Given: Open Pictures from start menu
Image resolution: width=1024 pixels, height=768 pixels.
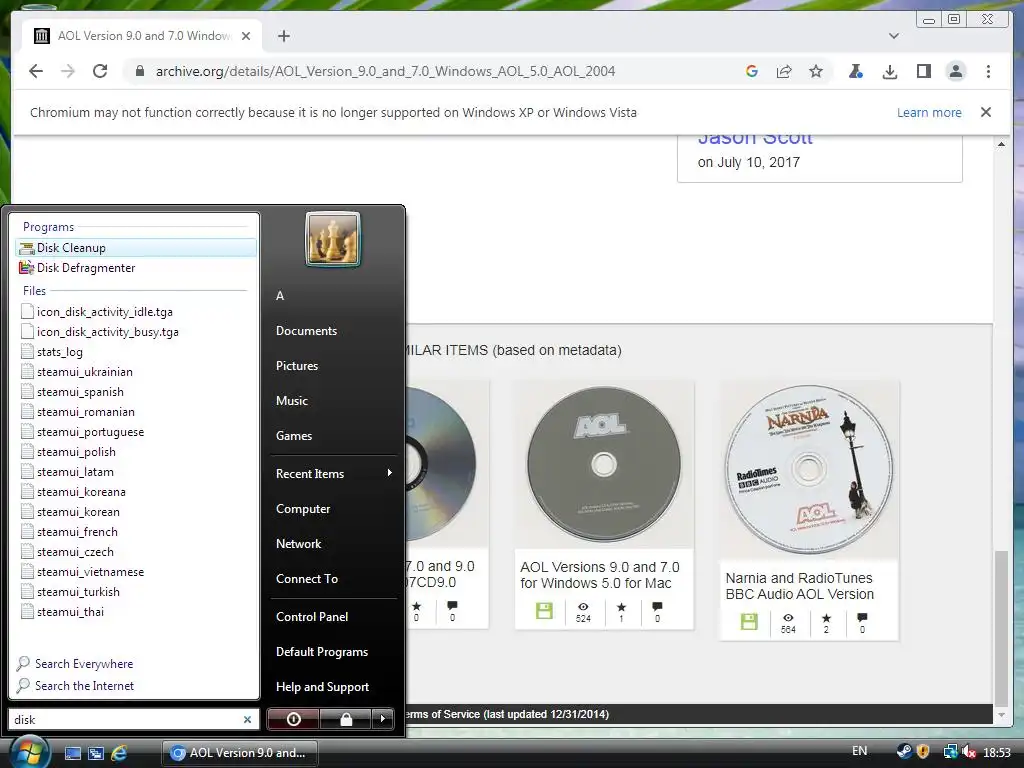Looking at the screenshot, I should [x=297, y=366].
